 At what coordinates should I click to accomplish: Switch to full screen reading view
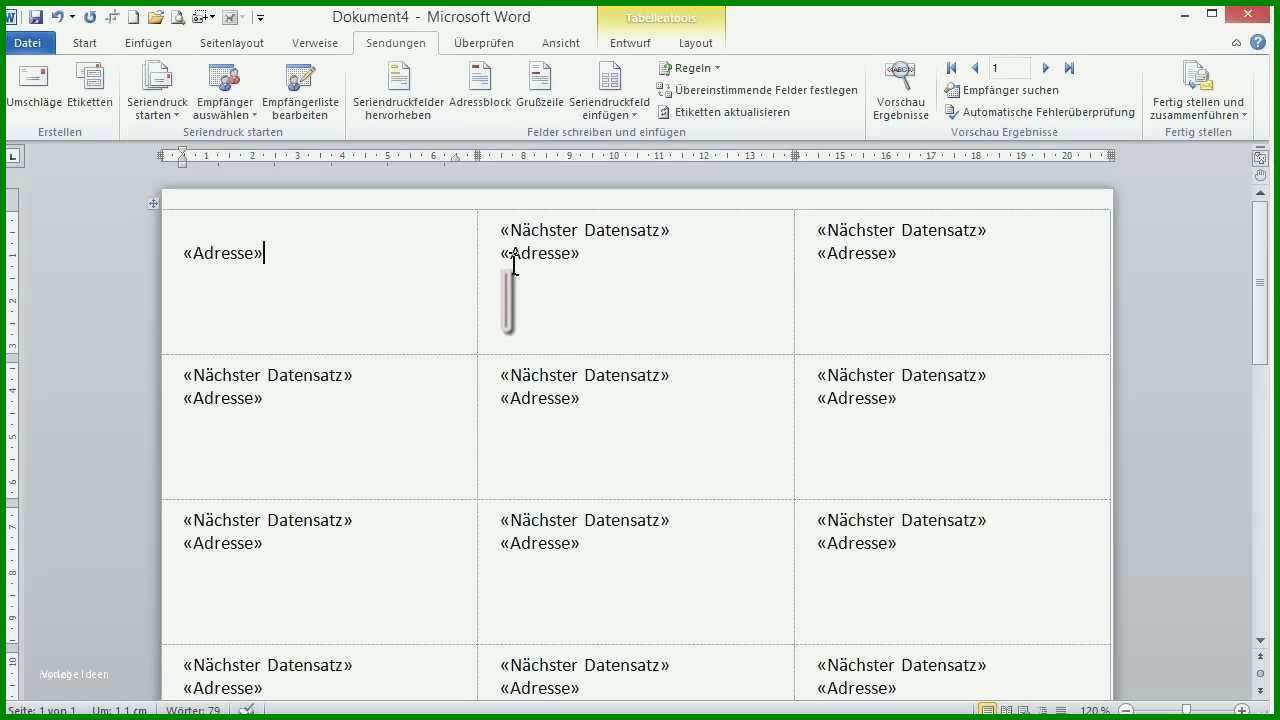(1007, 710)
